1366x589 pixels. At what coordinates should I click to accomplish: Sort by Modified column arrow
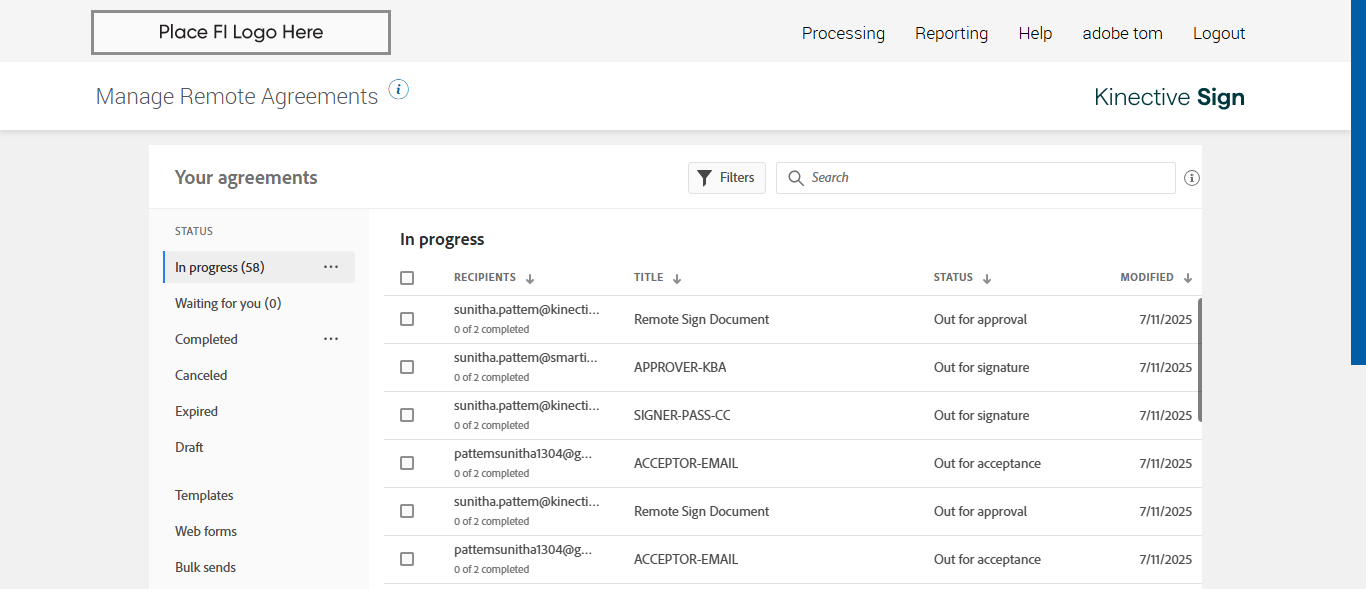(1188, 279)
